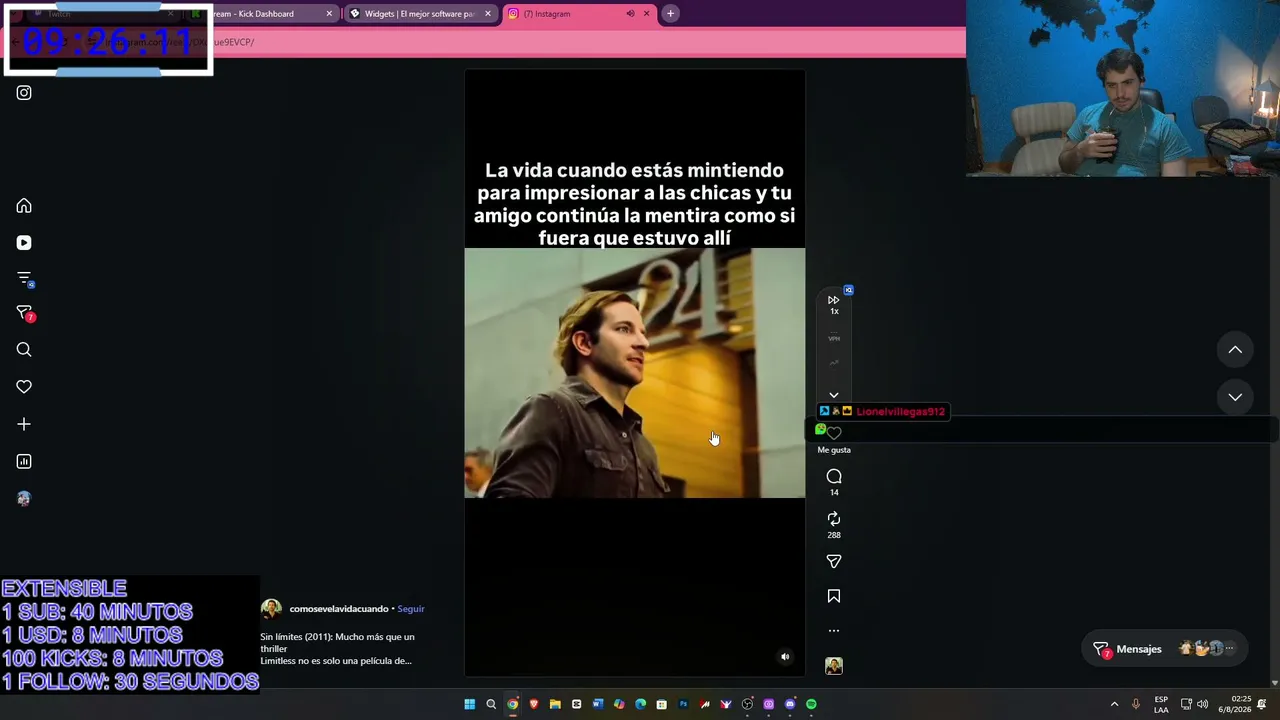Image resolution: width=1280 pixels, height=720 pixels.
Task: Open the dashboard chart icon in sidebar
Action: click(24, 461)
